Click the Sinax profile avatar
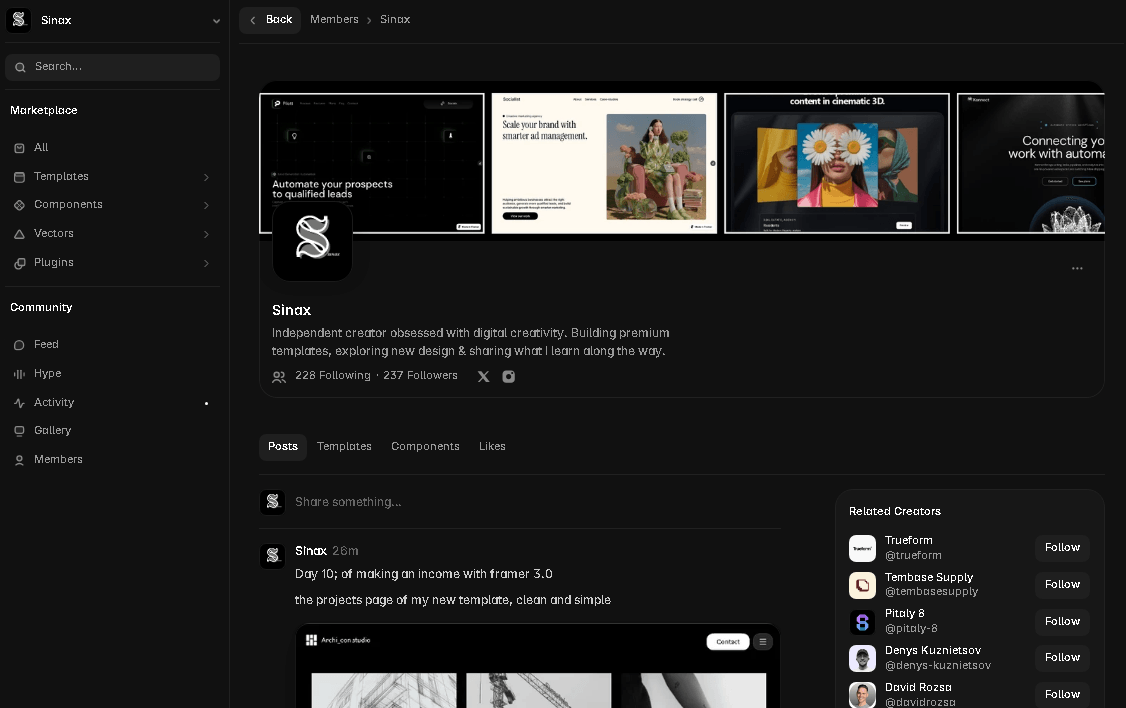Image resolution: width=1126 pixels, height=708 pixels. (x=312, y=241)
